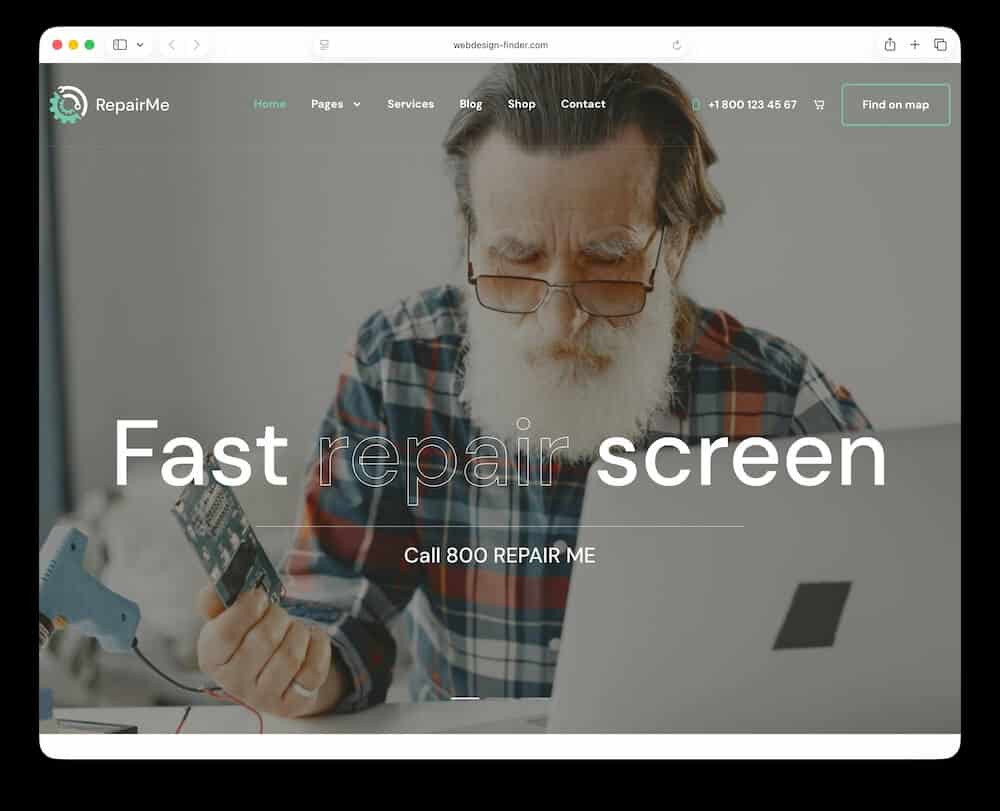Expand the Pages dropdown chevron

coord(357,105)
